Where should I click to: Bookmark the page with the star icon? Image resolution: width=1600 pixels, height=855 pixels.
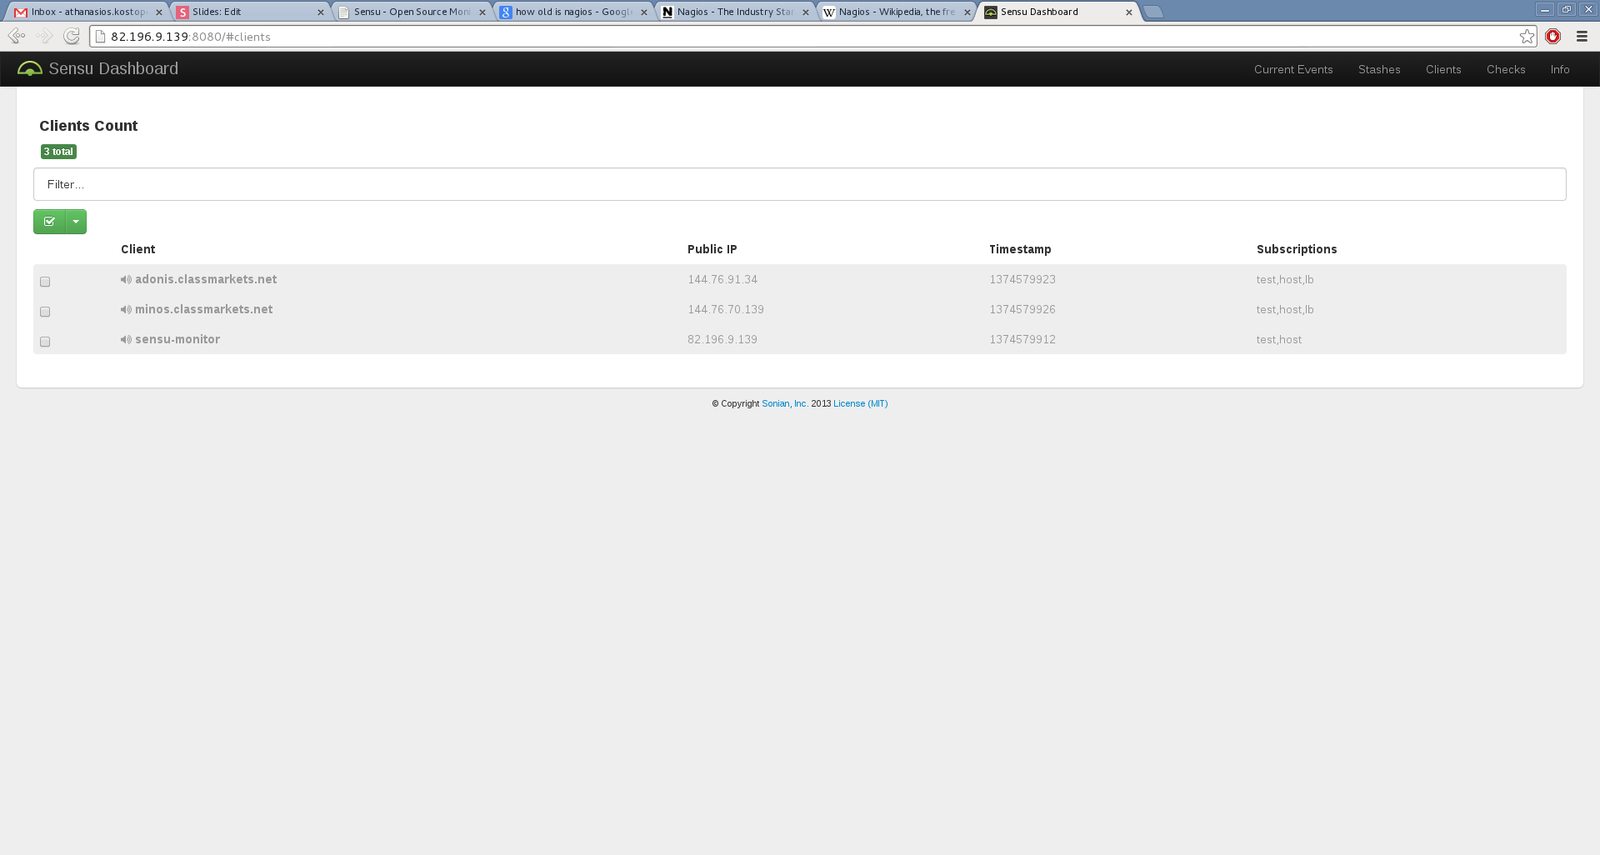coord(1527,36)
